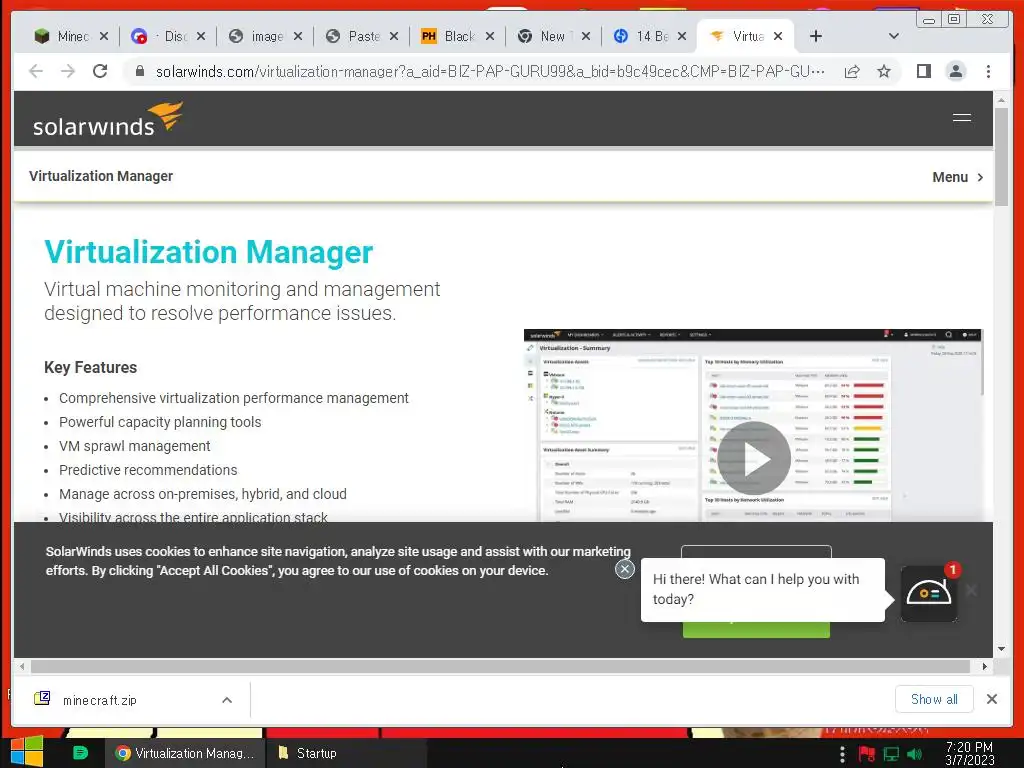Dismiss the chat greeting bubble
This screenshot has height=768, width=1024.
click(625, 569)
